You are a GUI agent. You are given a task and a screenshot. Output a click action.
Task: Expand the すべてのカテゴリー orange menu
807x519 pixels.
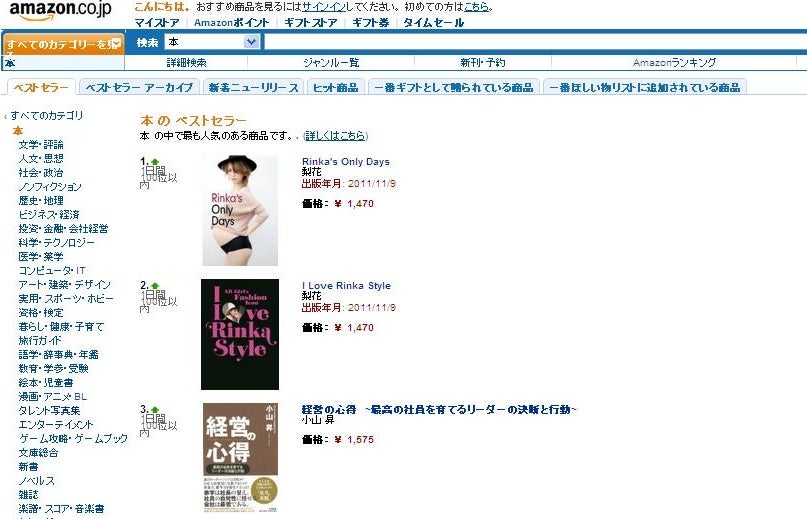pos(63,43)
